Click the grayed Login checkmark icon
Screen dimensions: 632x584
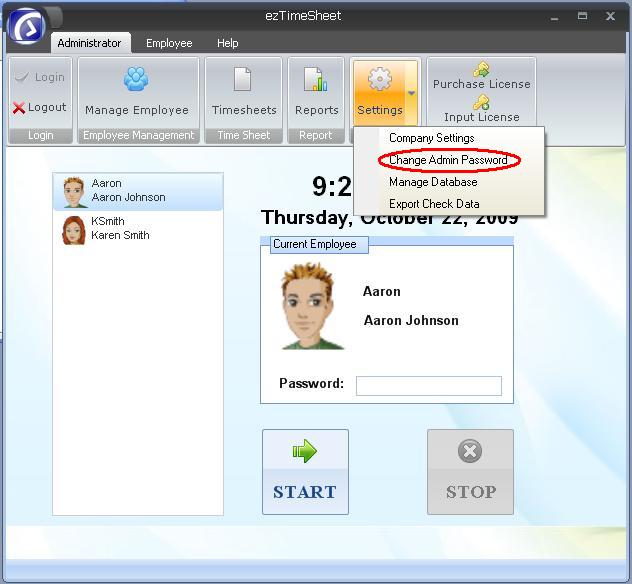(22, 76)
